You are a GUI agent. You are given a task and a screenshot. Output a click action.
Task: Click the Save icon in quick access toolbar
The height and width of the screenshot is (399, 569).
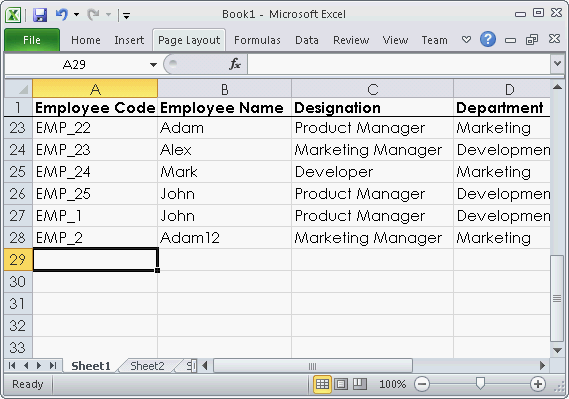pyautogui.click(x=40, y=15)
